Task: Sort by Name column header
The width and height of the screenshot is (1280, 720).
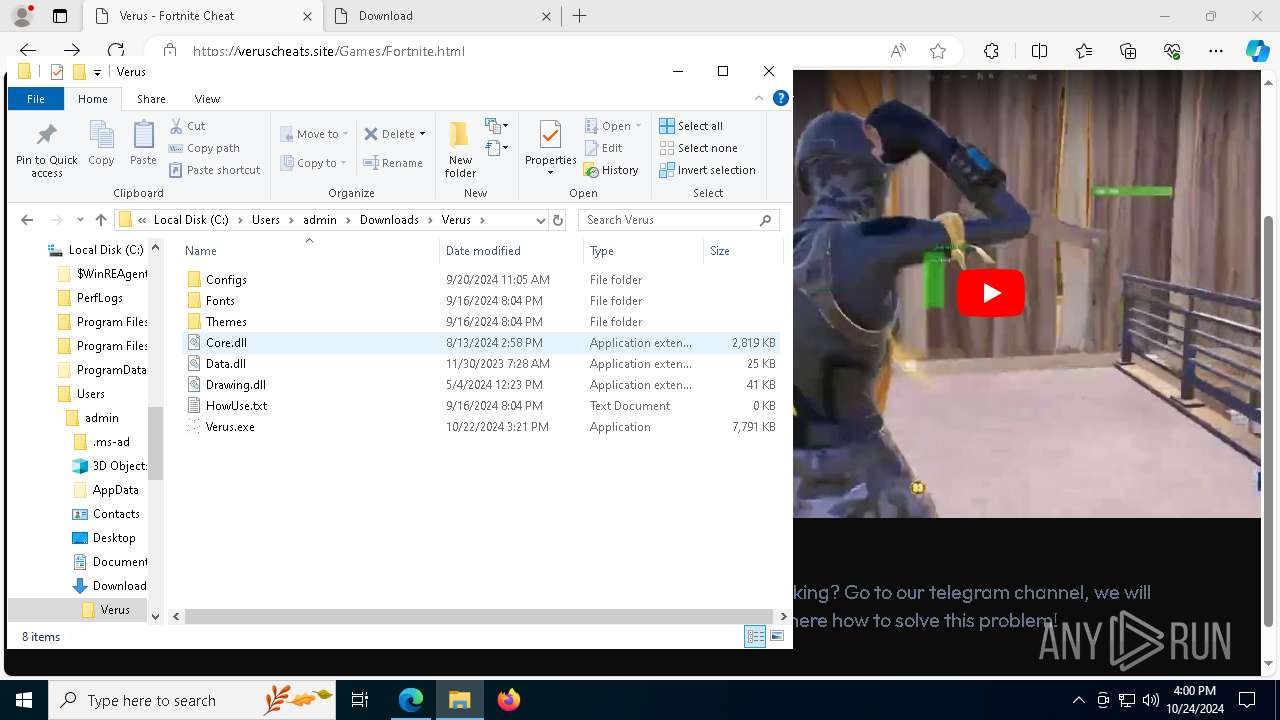Action: pyautogui.click(x=309, y=251)
